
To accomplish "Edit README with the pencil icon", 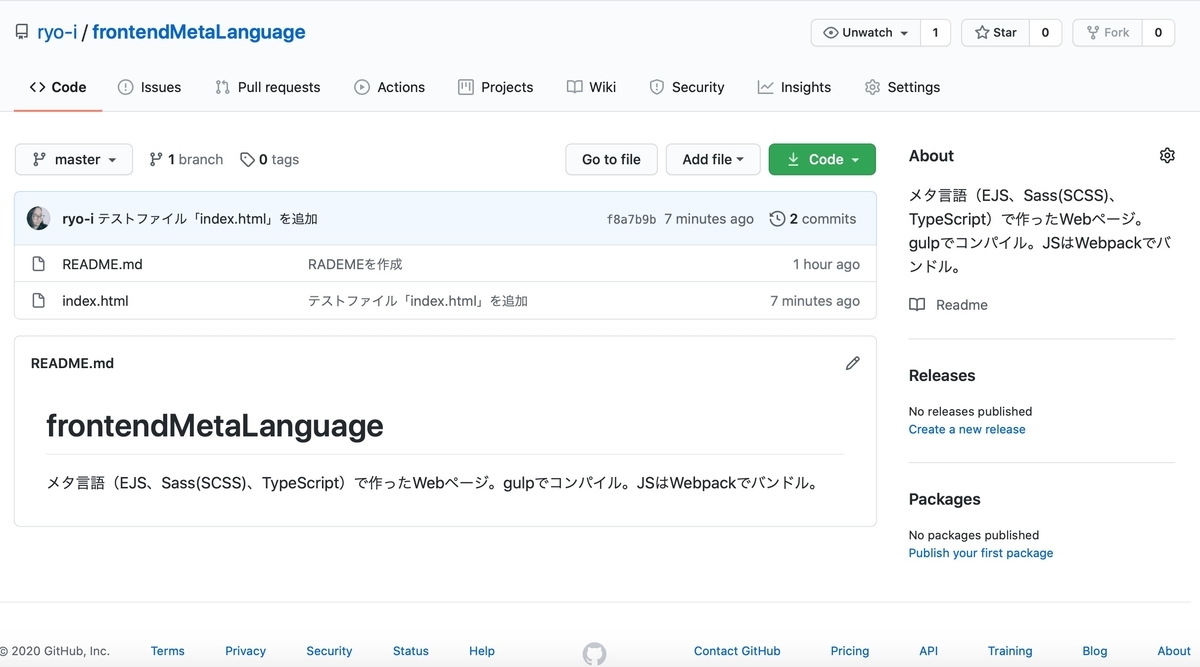I will click(852, 363).
